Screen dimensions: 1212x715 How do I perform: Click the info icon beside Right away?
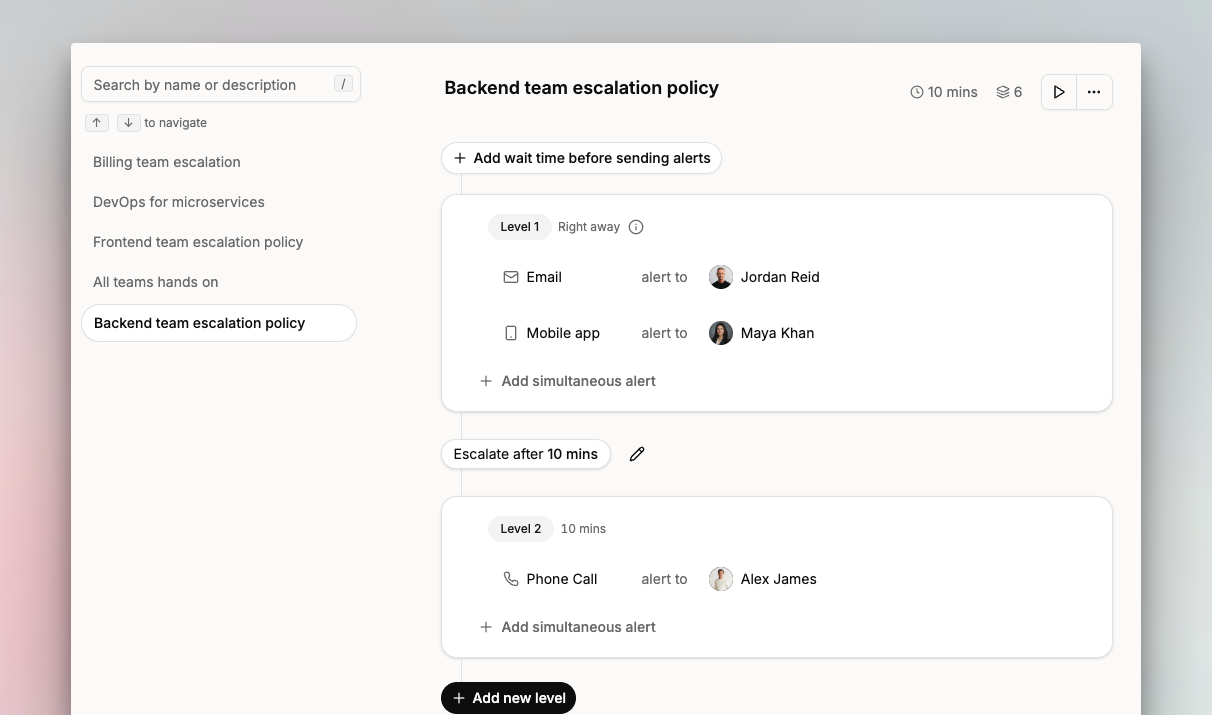pos(636,227)
